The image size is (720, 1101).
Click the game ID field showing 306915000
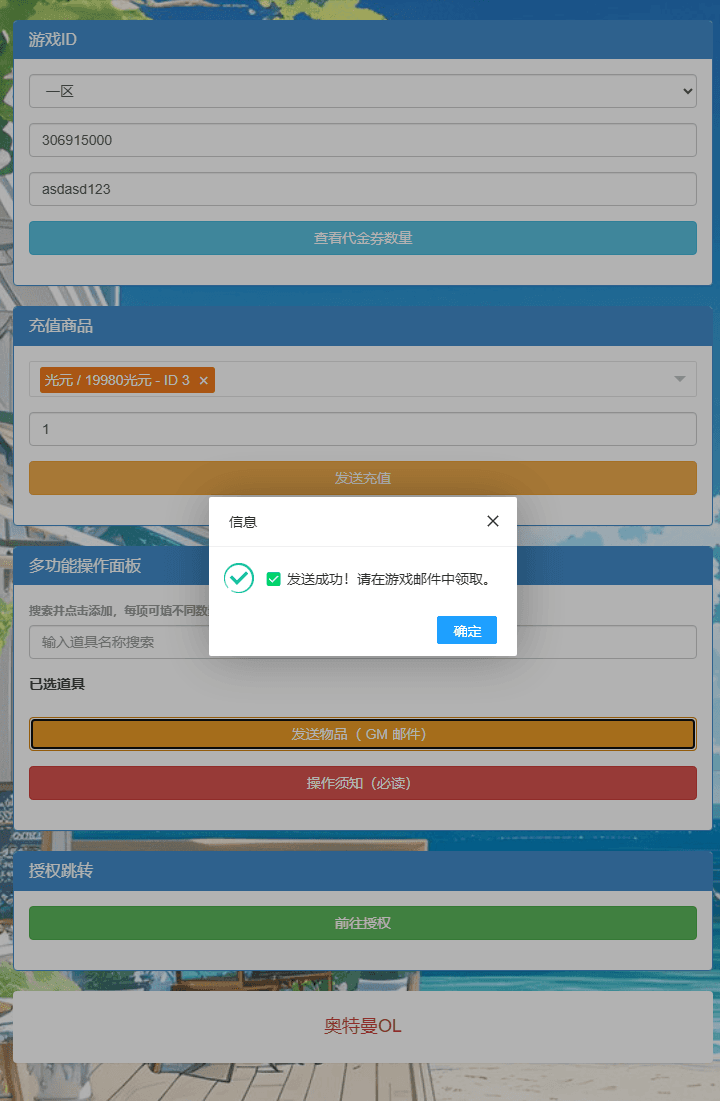tap(362, 140)
